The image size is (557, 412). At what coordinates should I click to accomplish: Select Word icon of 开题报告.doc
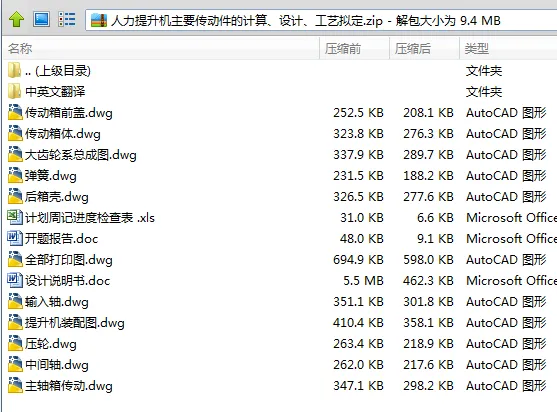point(15,238)
